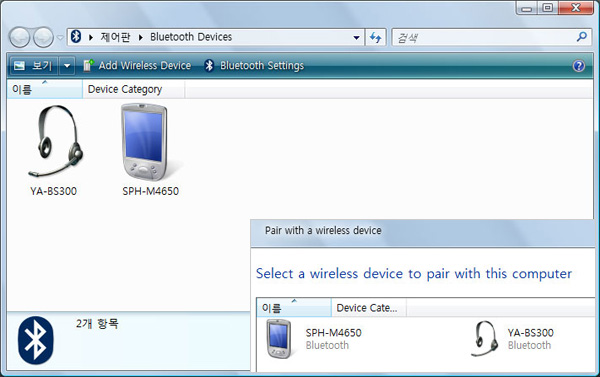Image resolution: width=600 pixels, height=377 pixels.
Task: Click the SPH-M4650 label under the phone
Action: (150, 191)
